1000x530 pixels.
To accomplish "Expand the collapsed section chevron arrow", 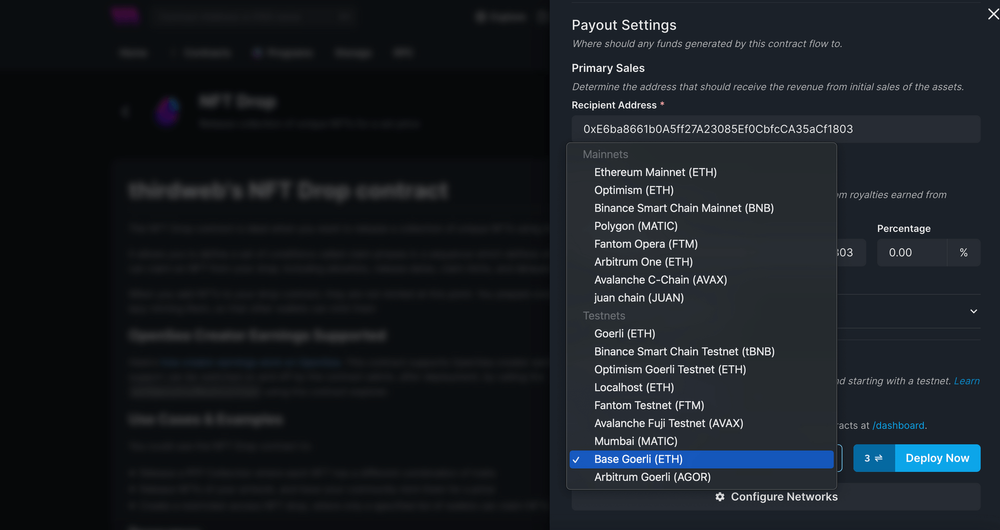I will click(974, 311).
